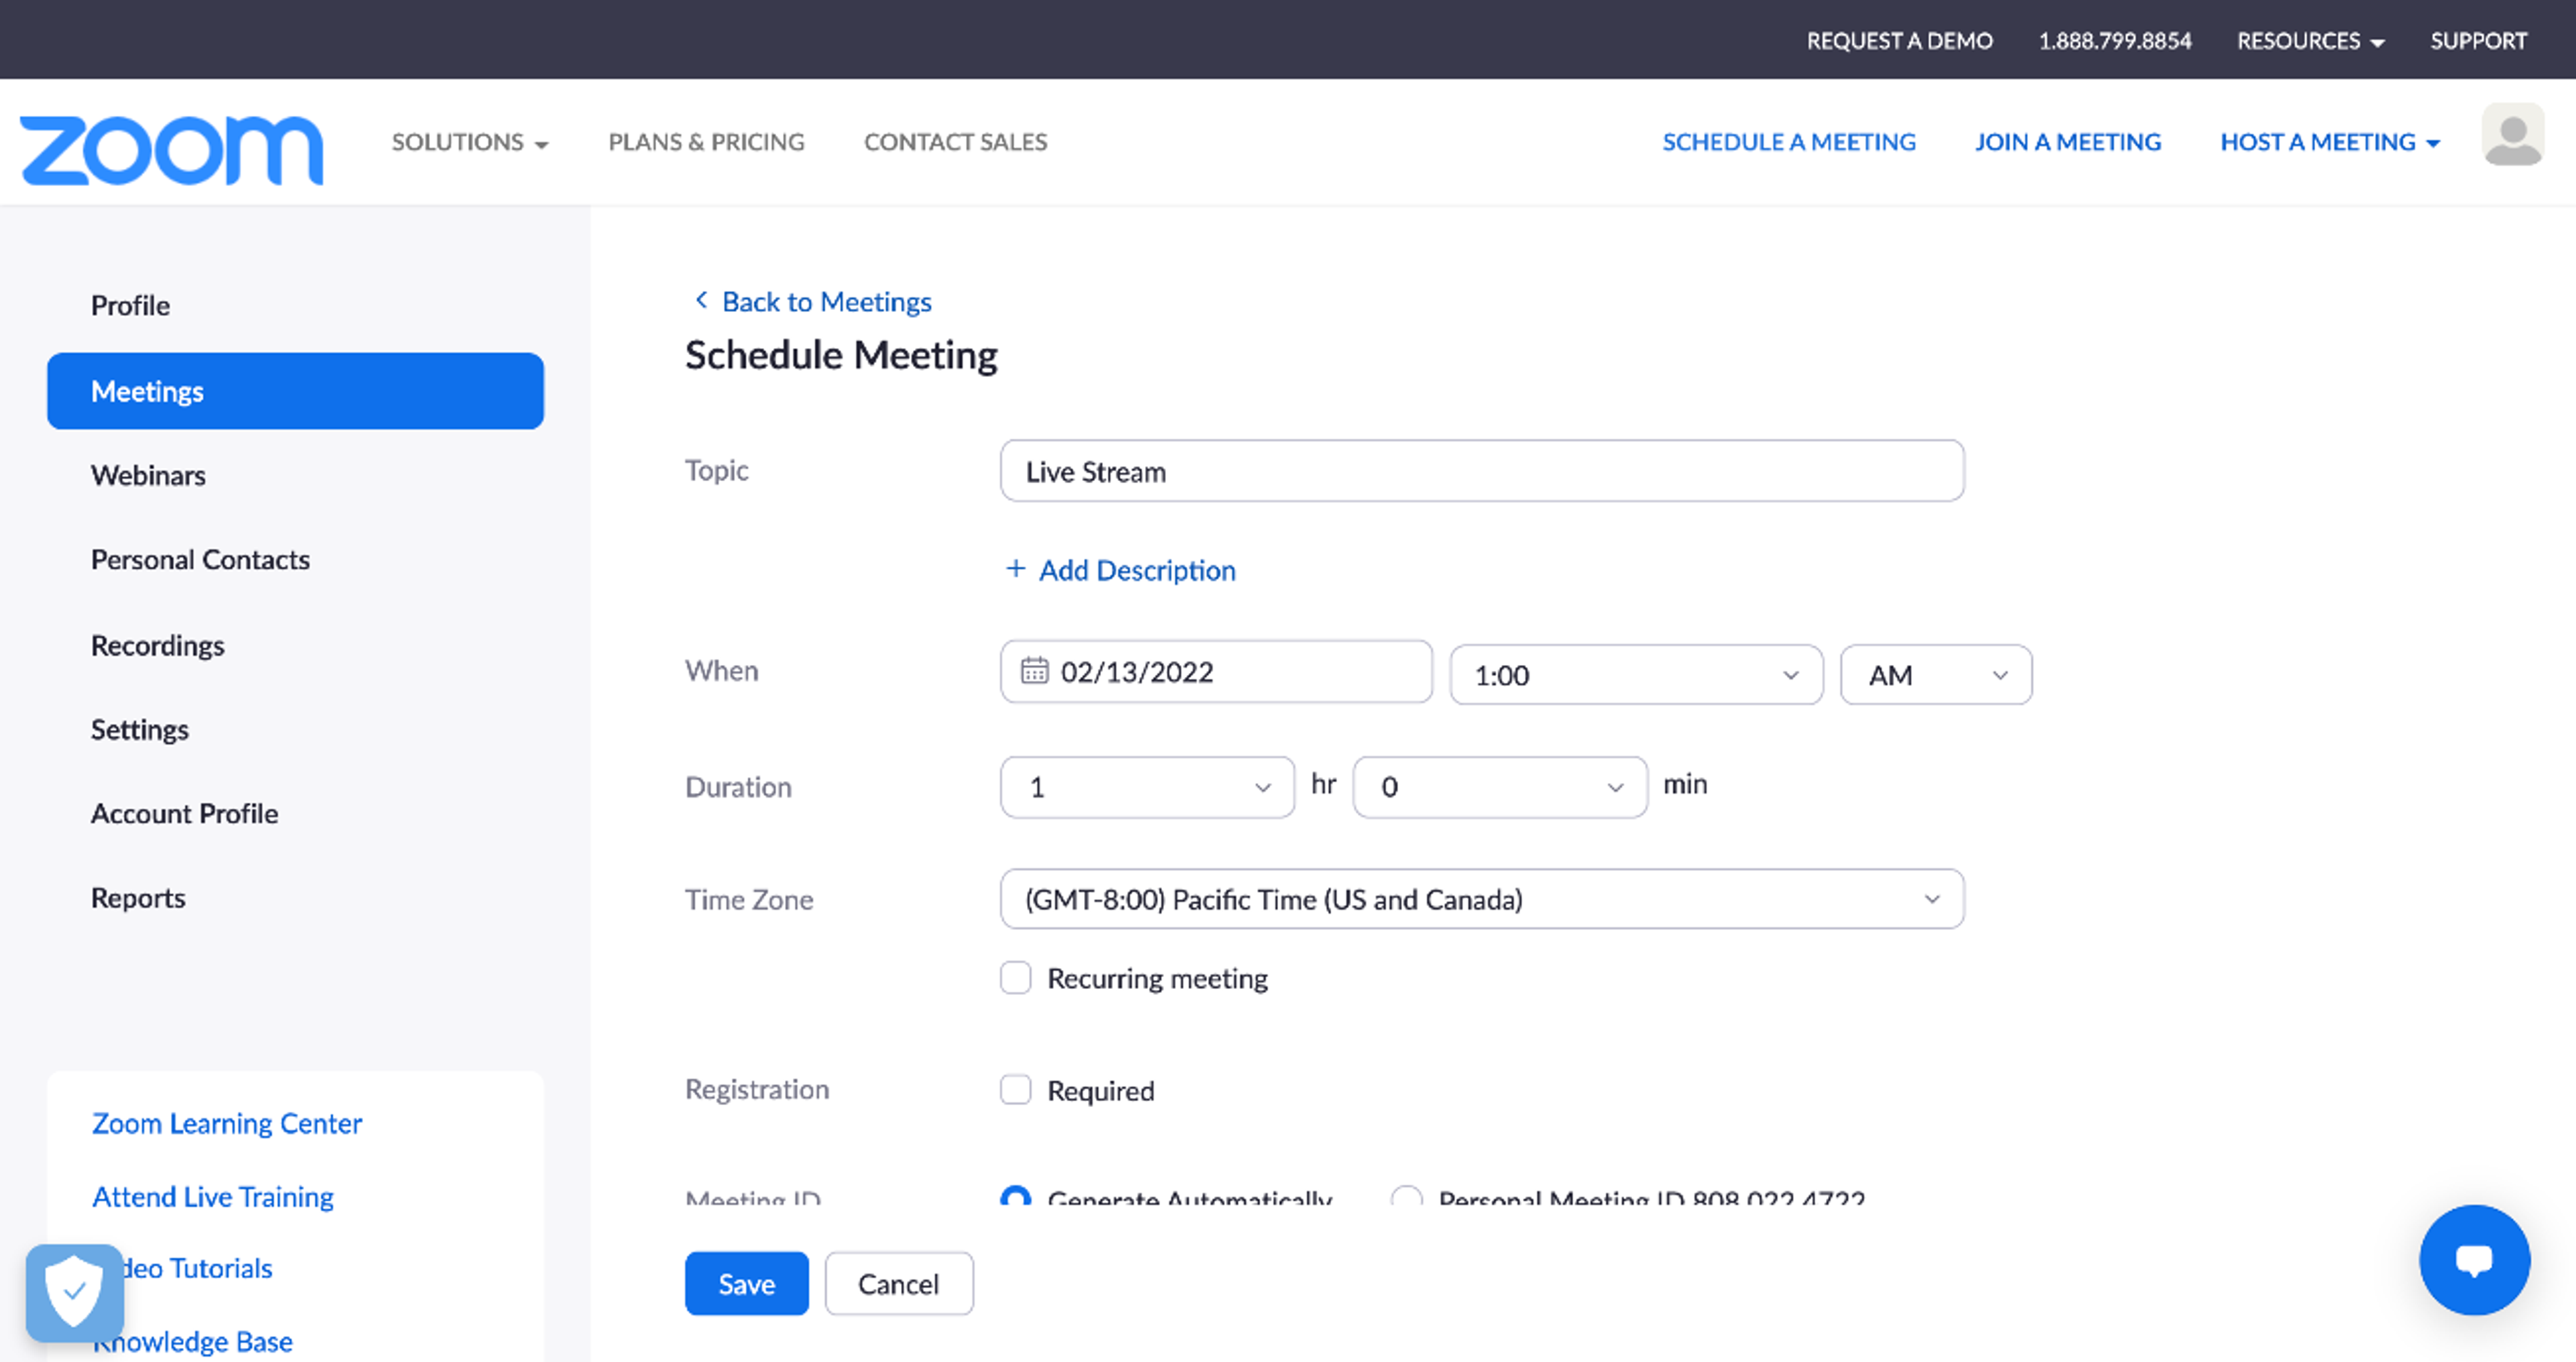Click the Save button

point(746,1283)
